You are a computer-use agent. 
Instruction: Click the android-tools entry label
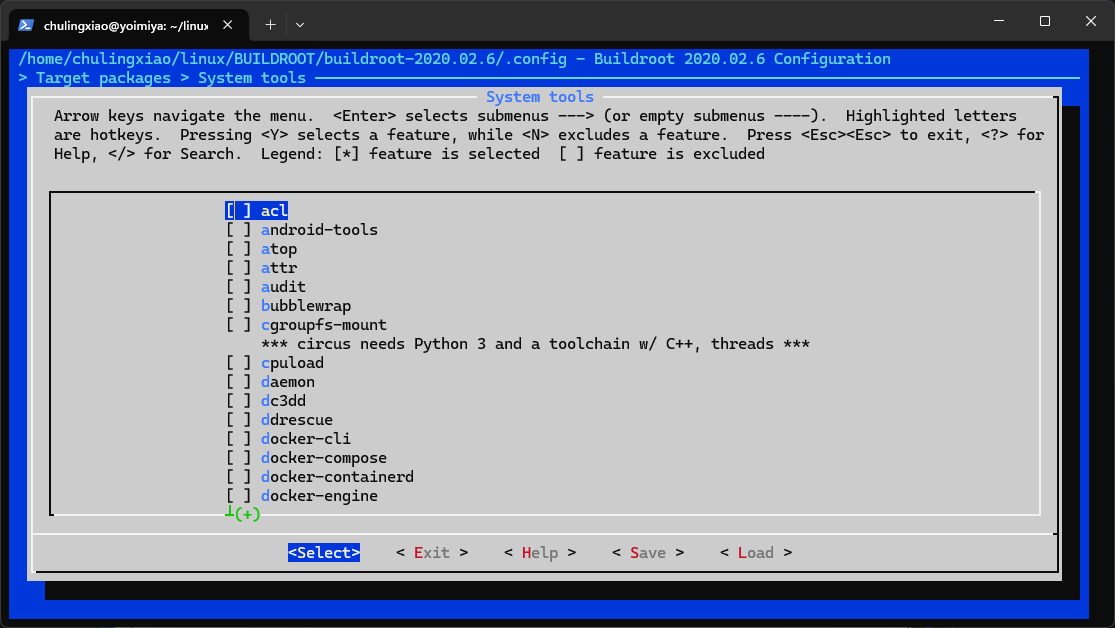319,230
